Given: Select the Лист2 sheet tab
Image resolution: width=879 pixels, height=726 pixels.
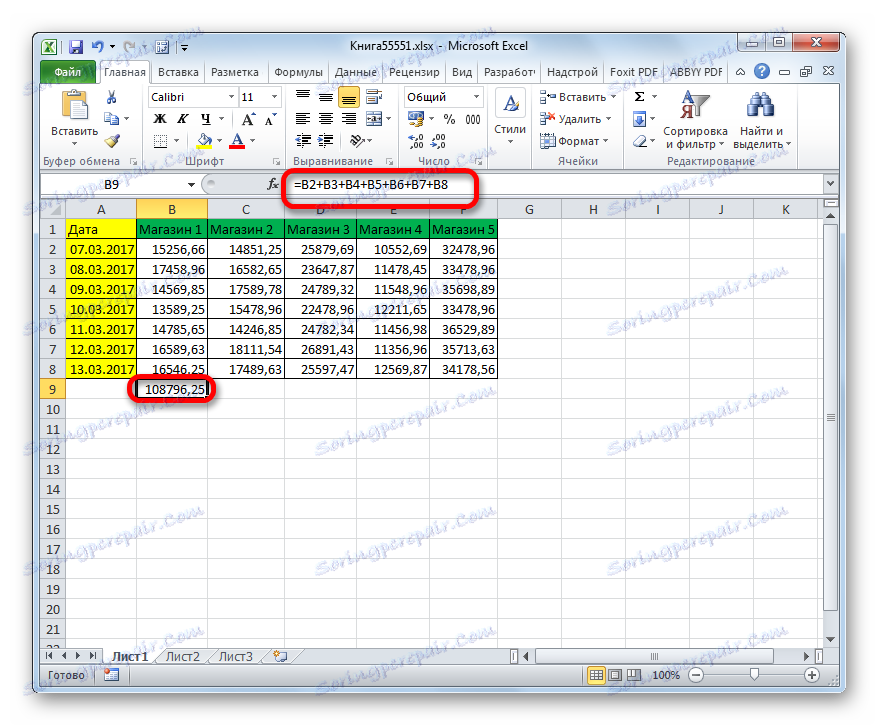Looking at the screenshot, I should [183, 656].
